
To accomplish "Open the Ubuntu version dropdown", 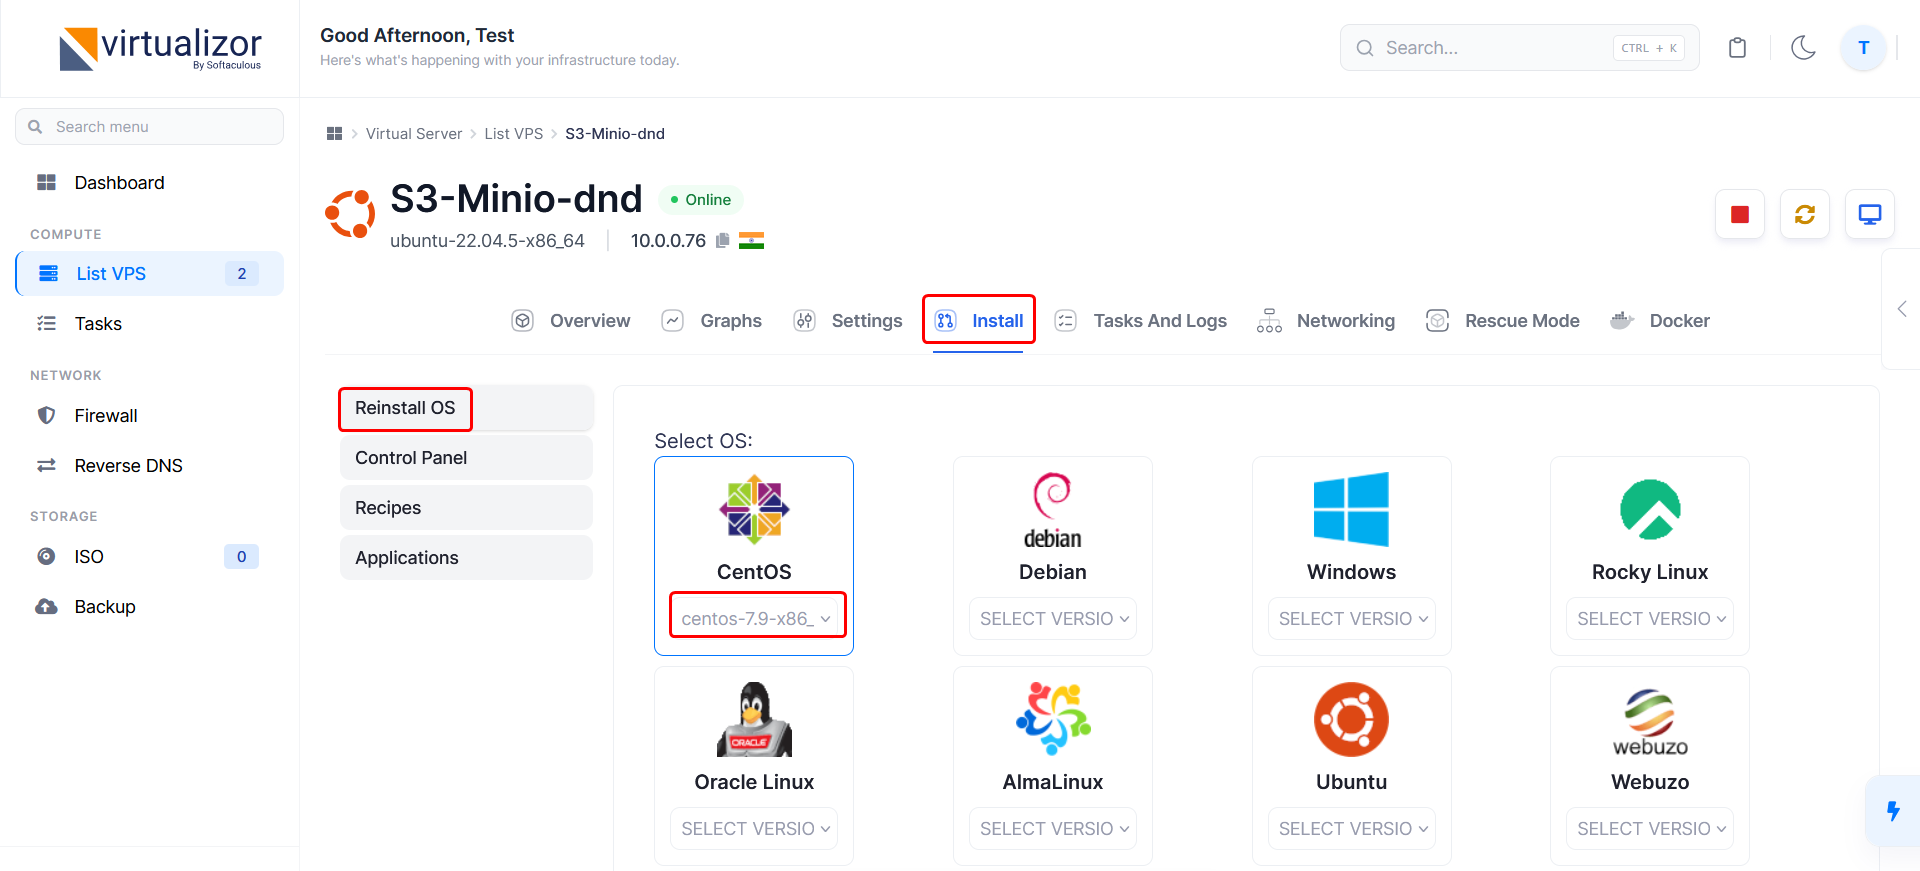I will (1351, 829).
